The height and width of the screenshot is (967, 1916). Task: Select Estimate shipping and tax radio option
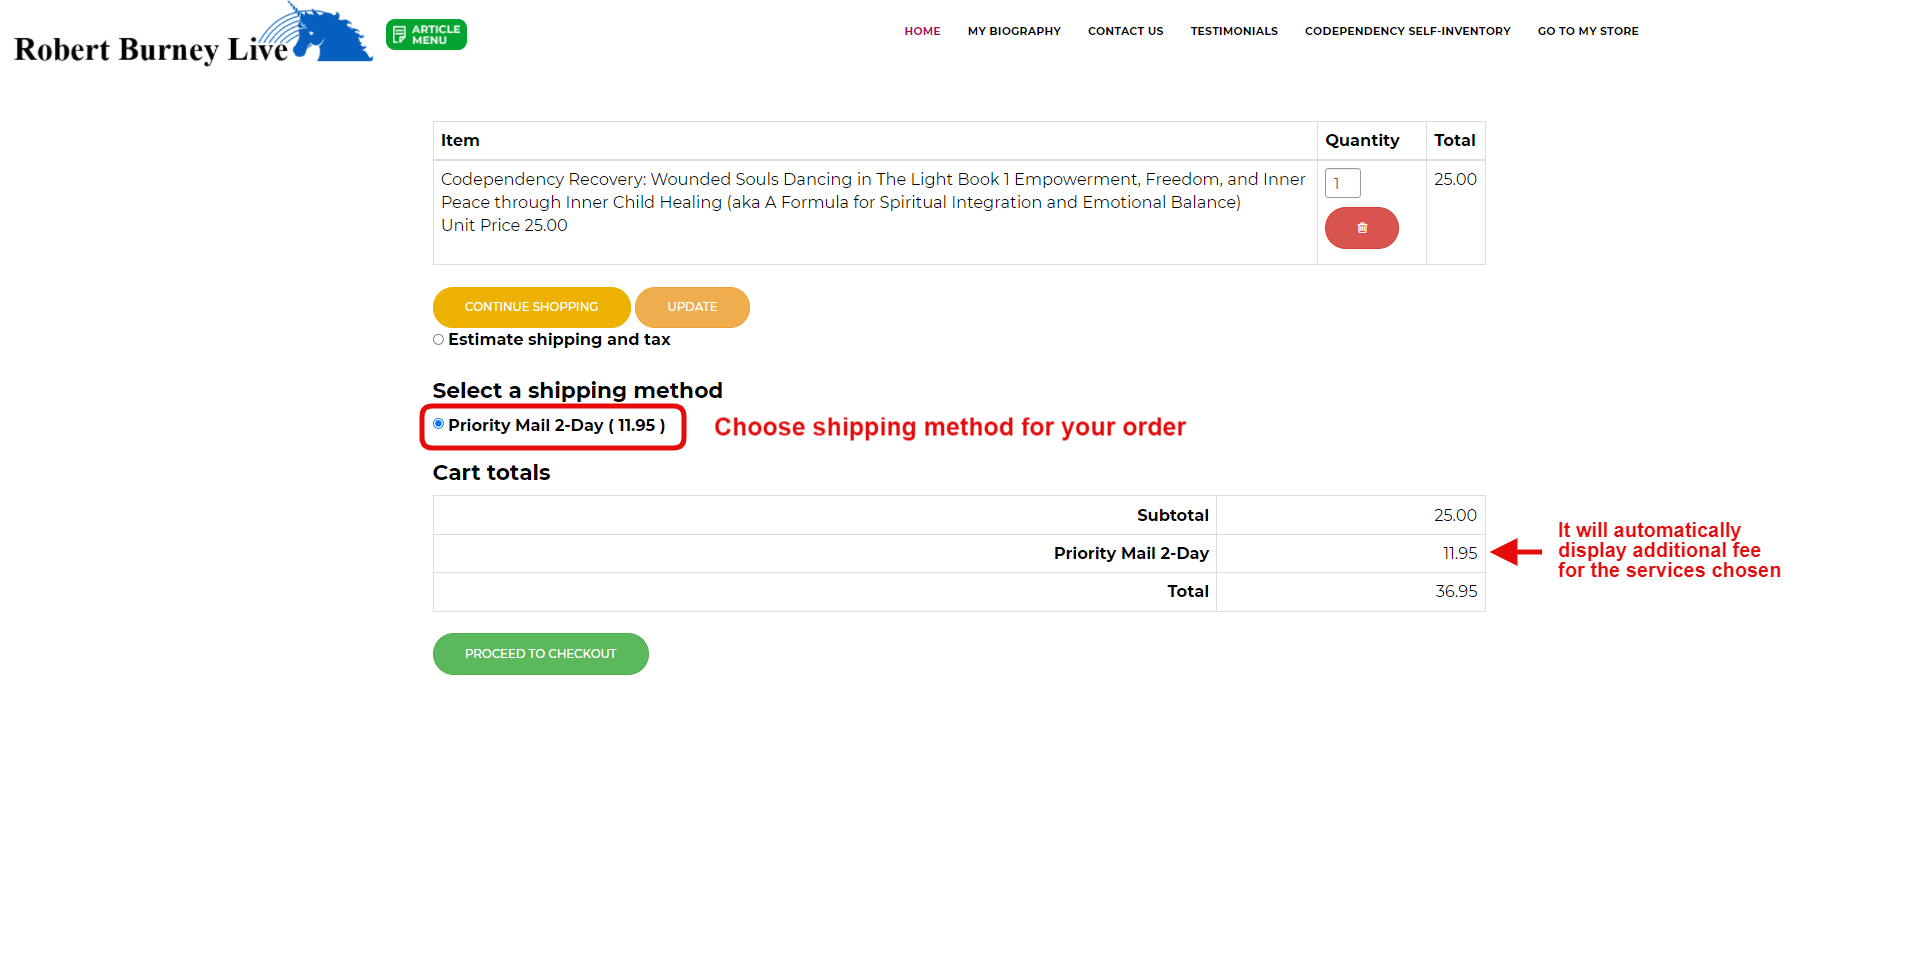coord(438,340)
